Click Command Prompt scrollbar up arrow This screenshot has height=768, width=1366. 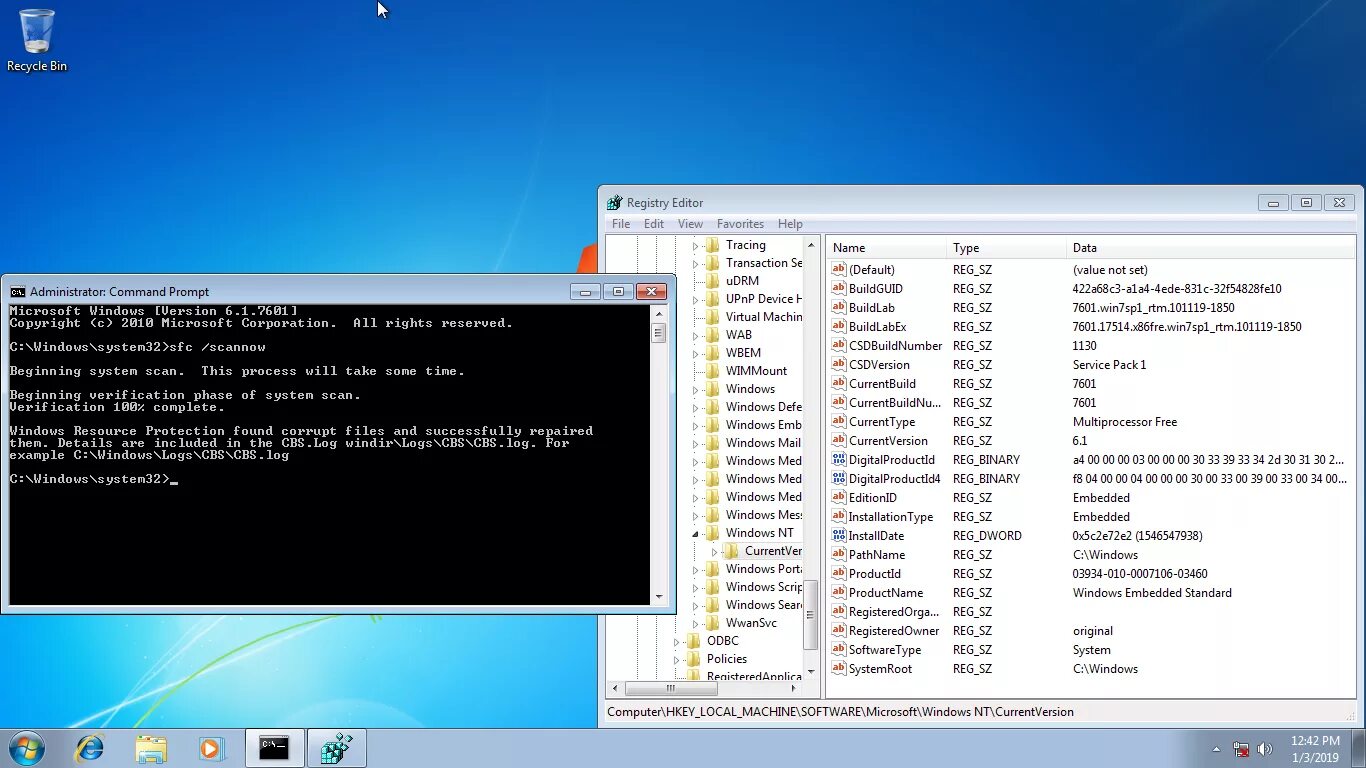coord(658,314)
